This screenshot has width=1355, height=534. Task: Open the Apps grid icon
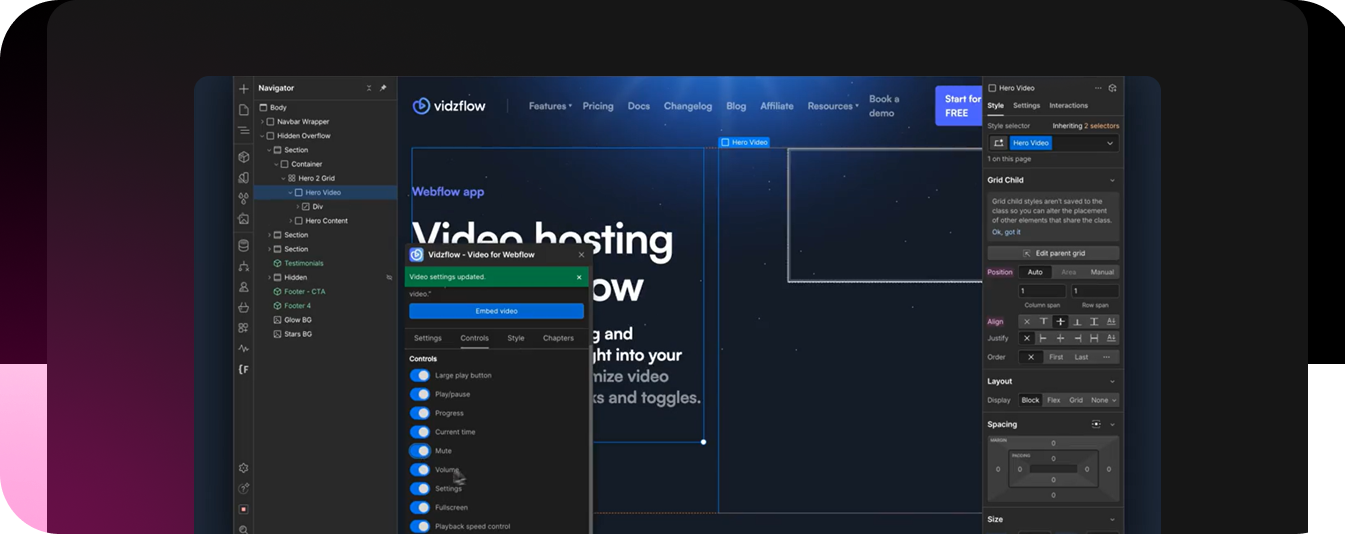tap(243, 327)
